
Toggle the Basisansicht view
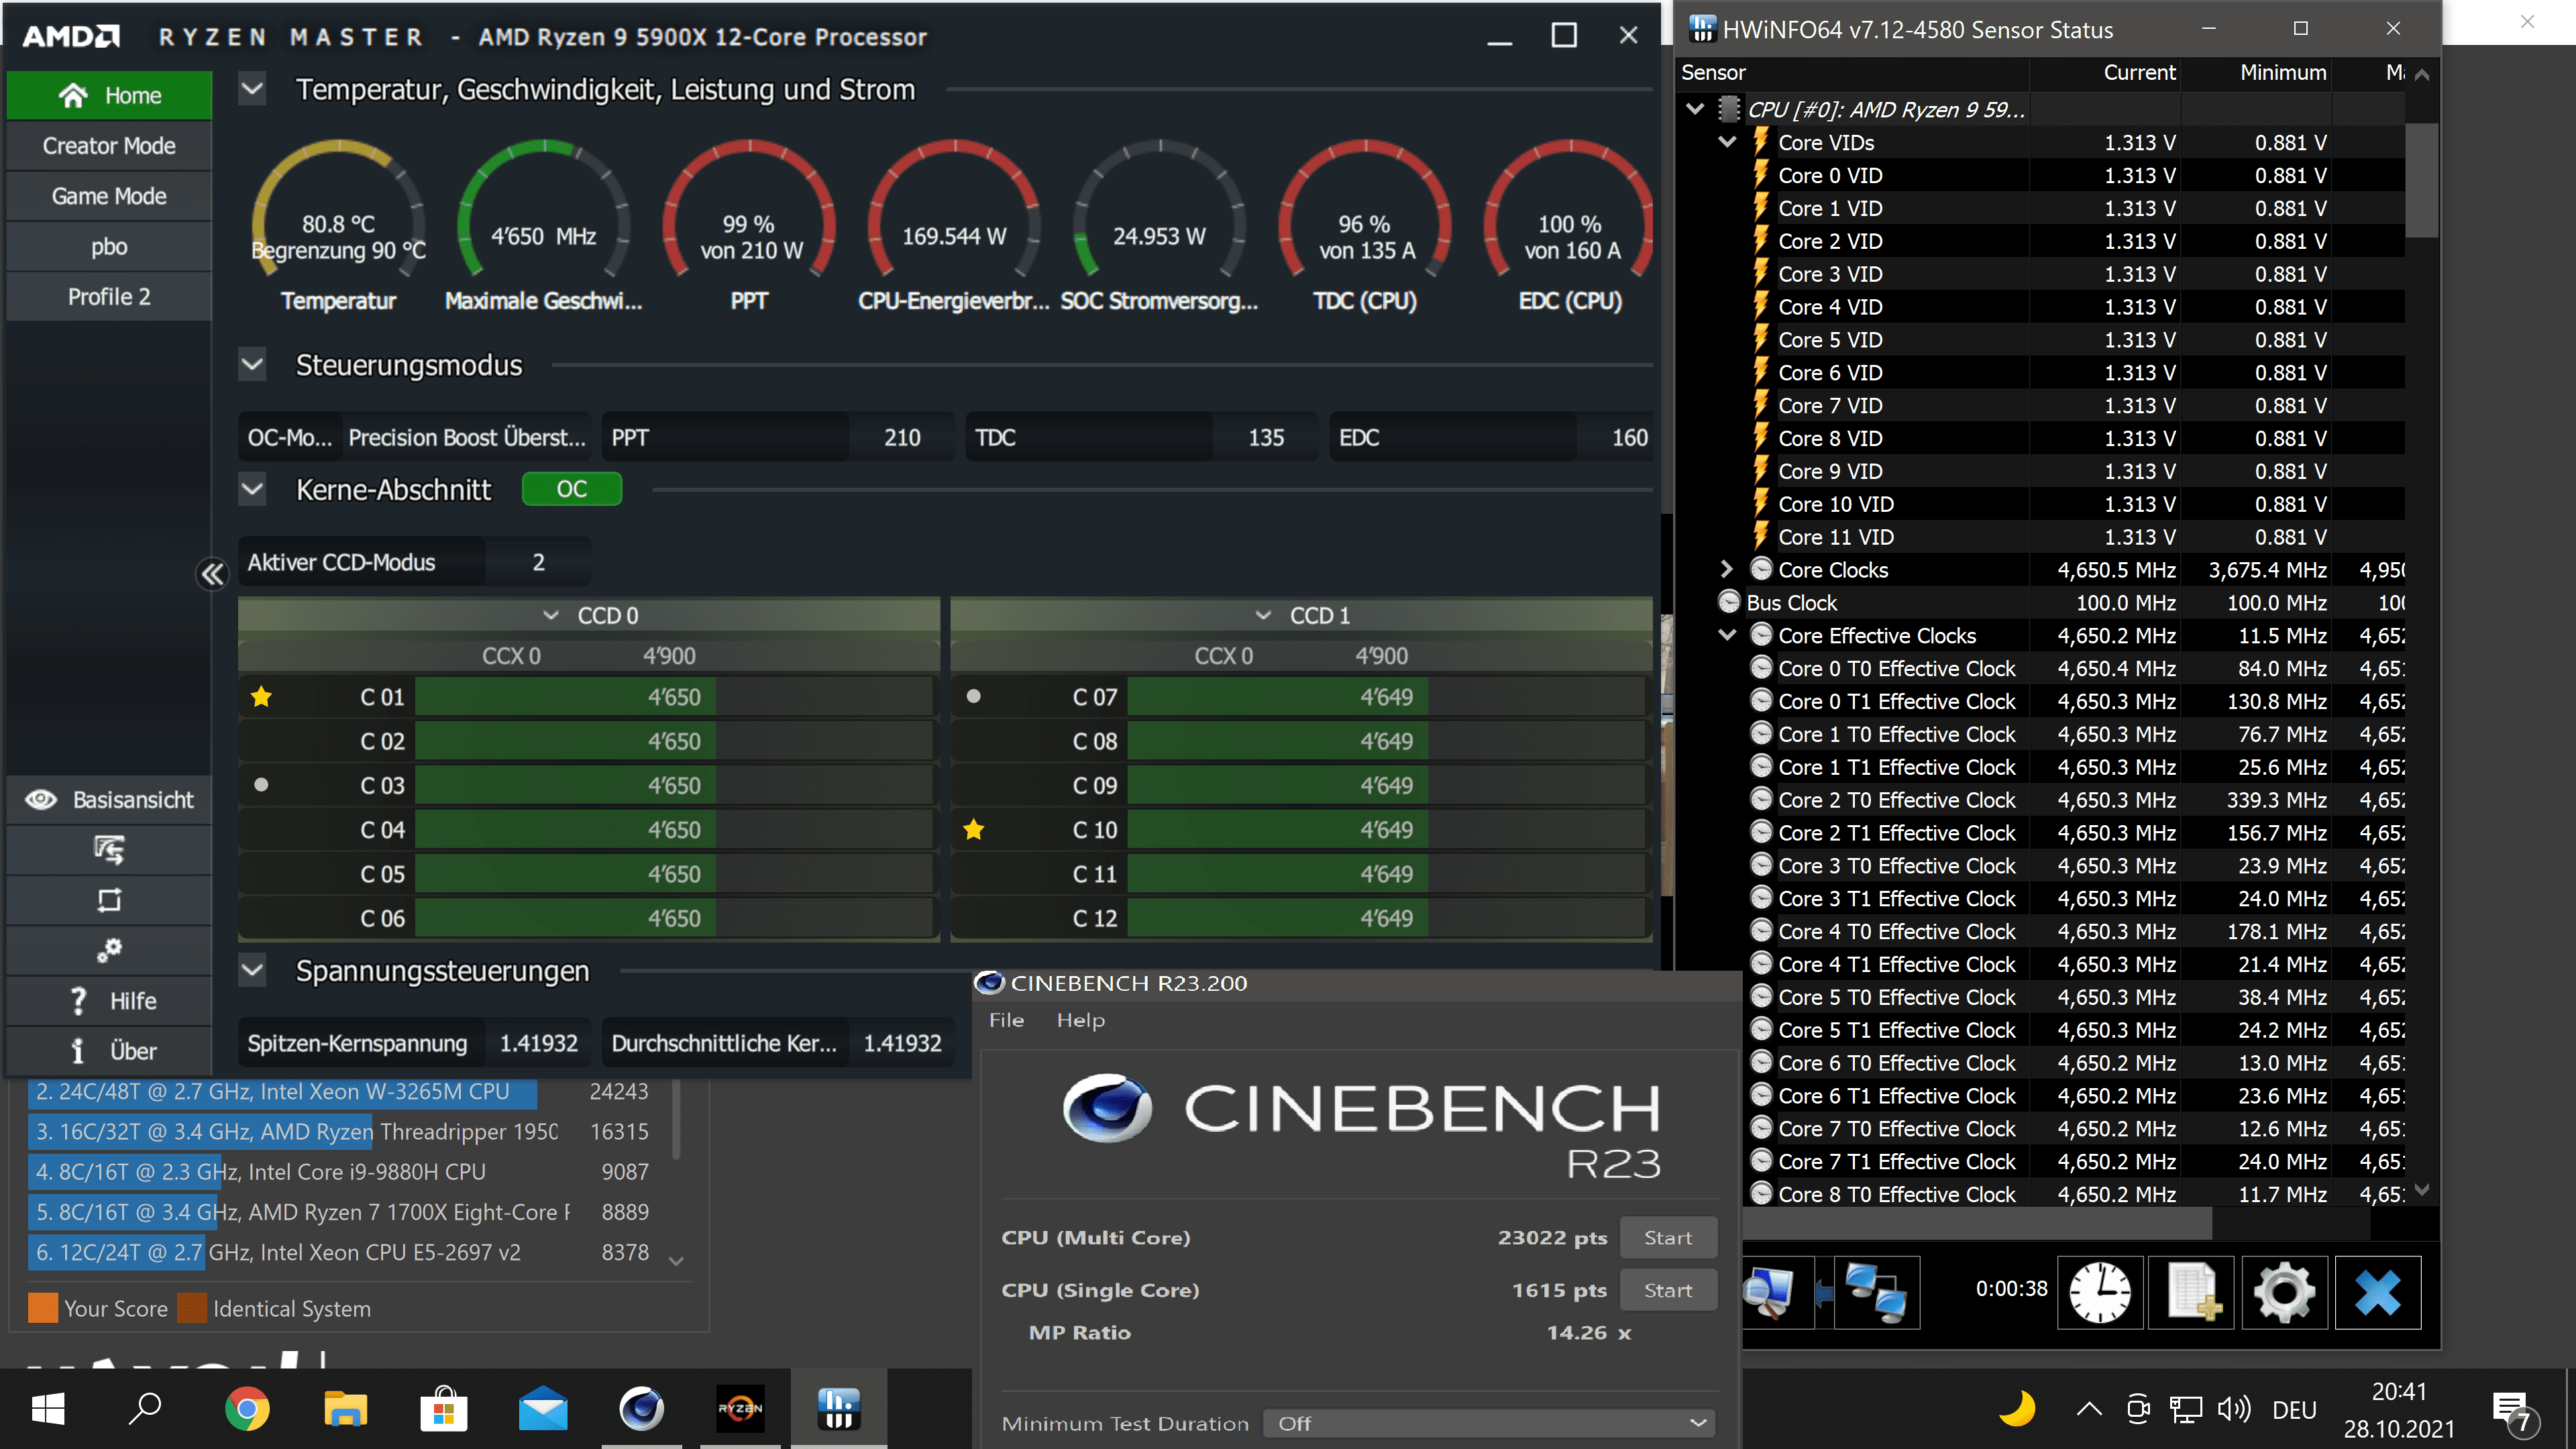click(x=109, y=800)
